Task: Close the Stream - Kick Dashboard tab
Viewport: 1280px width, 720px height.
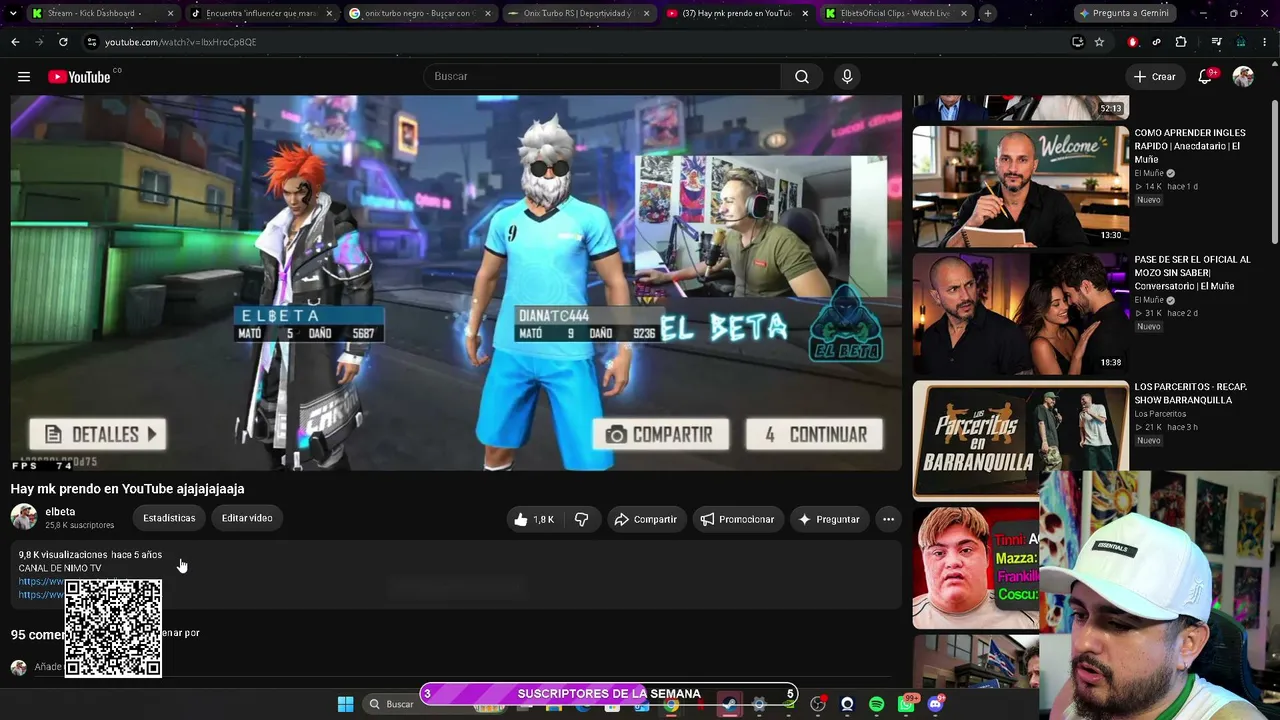Action: 170,13
